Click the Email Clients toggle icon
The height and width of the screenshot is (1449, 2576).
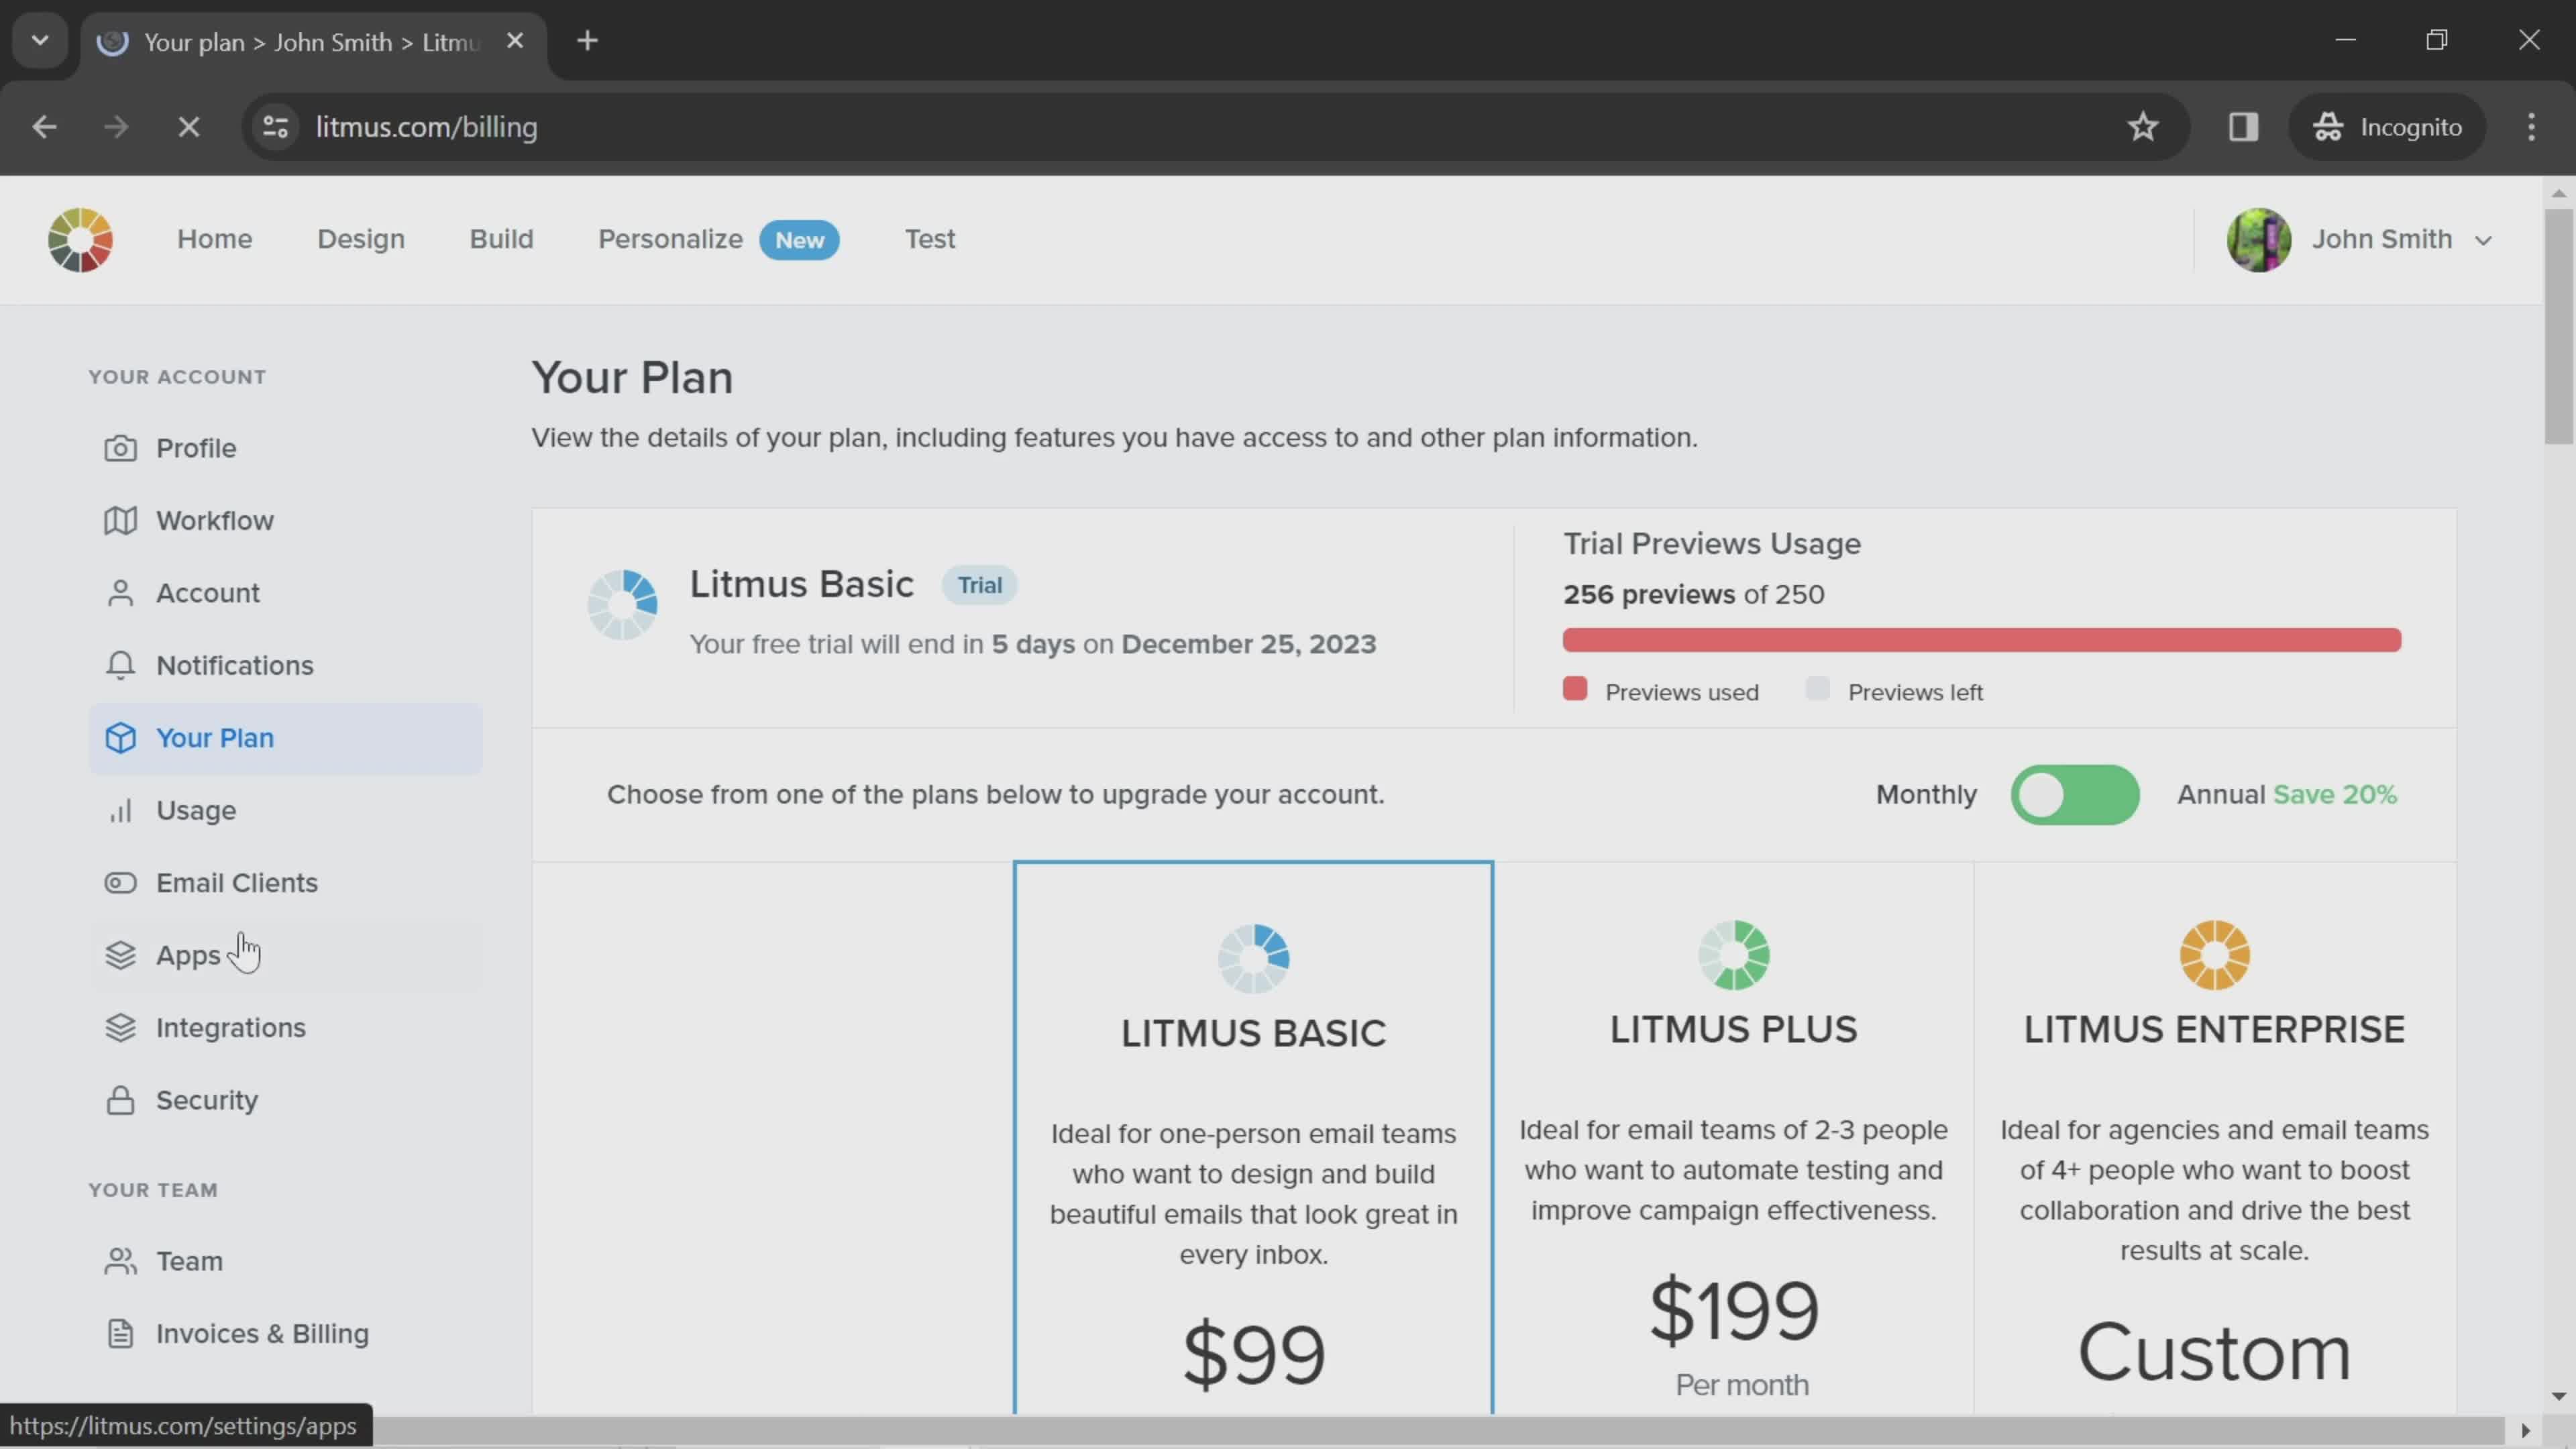120,883
